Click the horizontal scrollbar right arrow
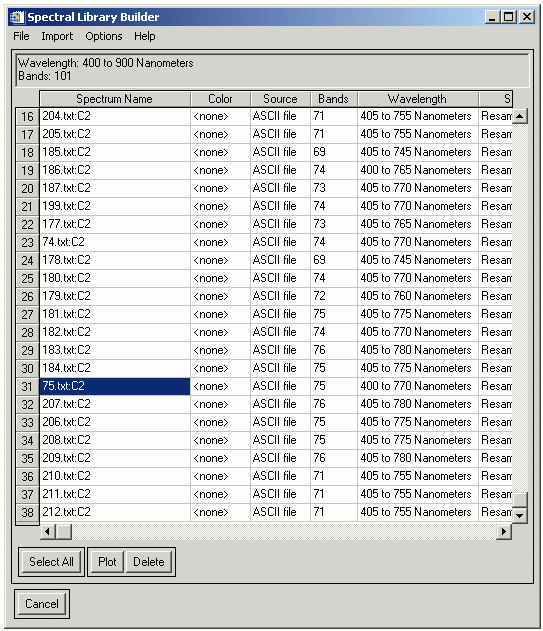Image resolution: width=543 pixels, height=631 pixels. click(x=504, y=532)
